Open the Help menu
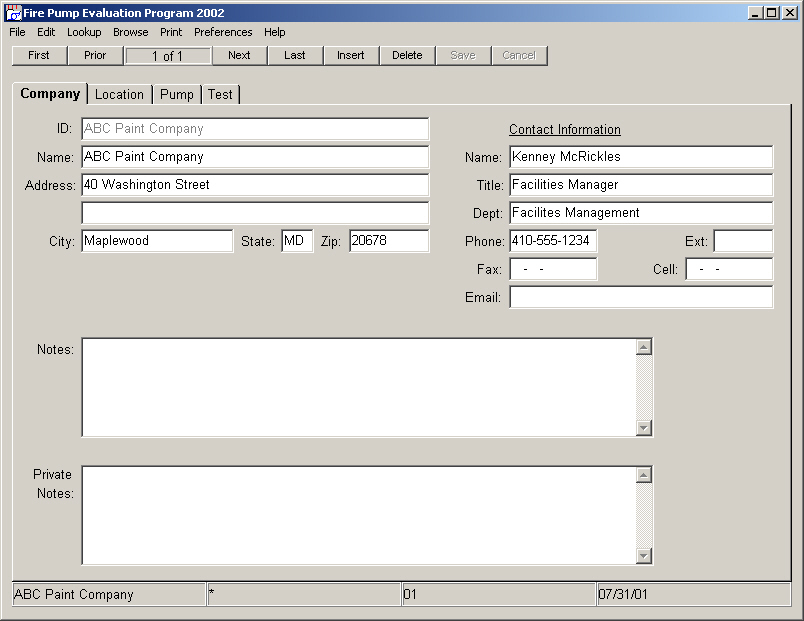Screen dimensions: 804x621 pyautogui.click(x=274, y=32)
